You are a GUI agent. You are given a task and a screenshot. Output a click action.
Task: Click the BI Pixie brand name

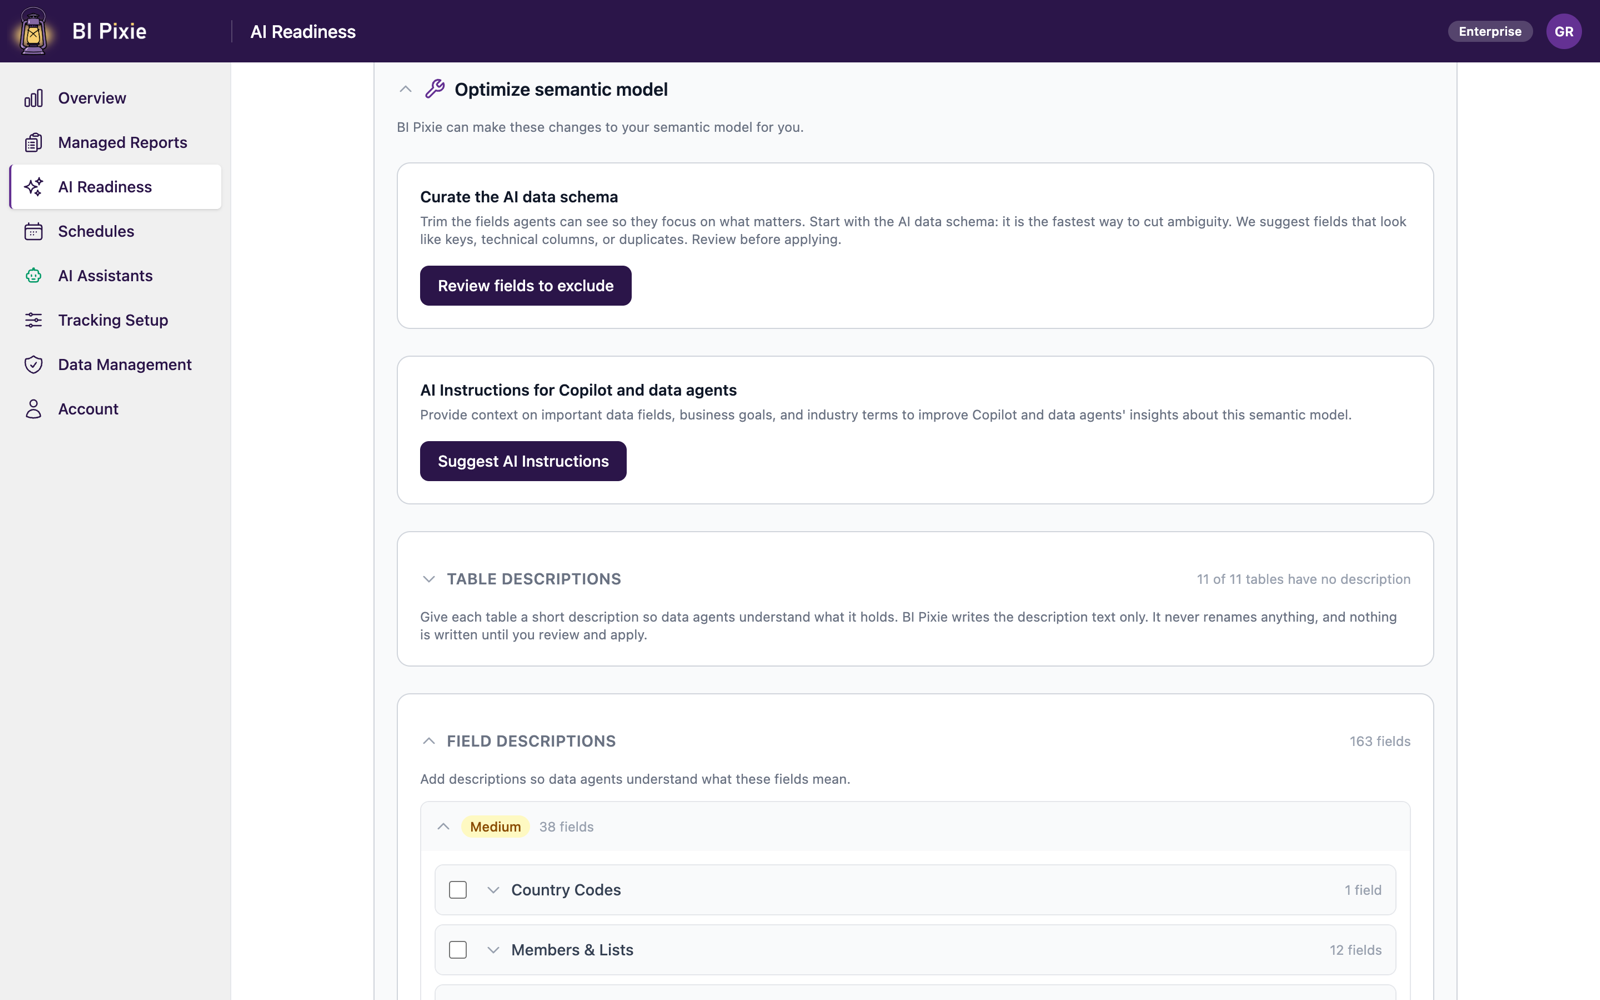tap(109, 31)
